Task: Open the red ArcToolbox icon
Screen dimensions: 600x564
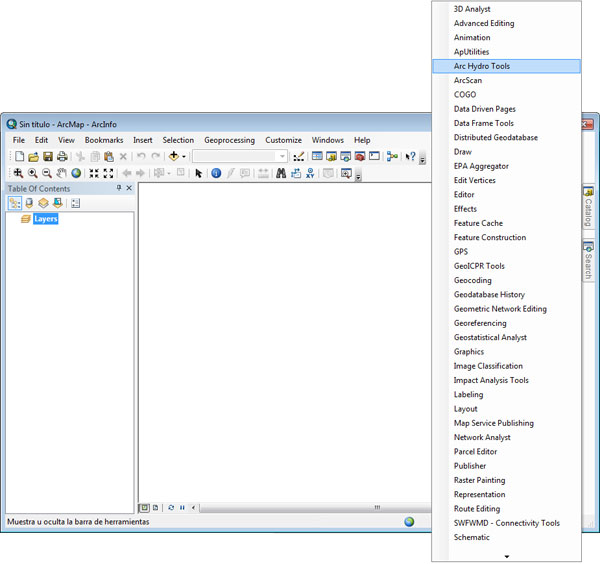Action: pos(360,156)
